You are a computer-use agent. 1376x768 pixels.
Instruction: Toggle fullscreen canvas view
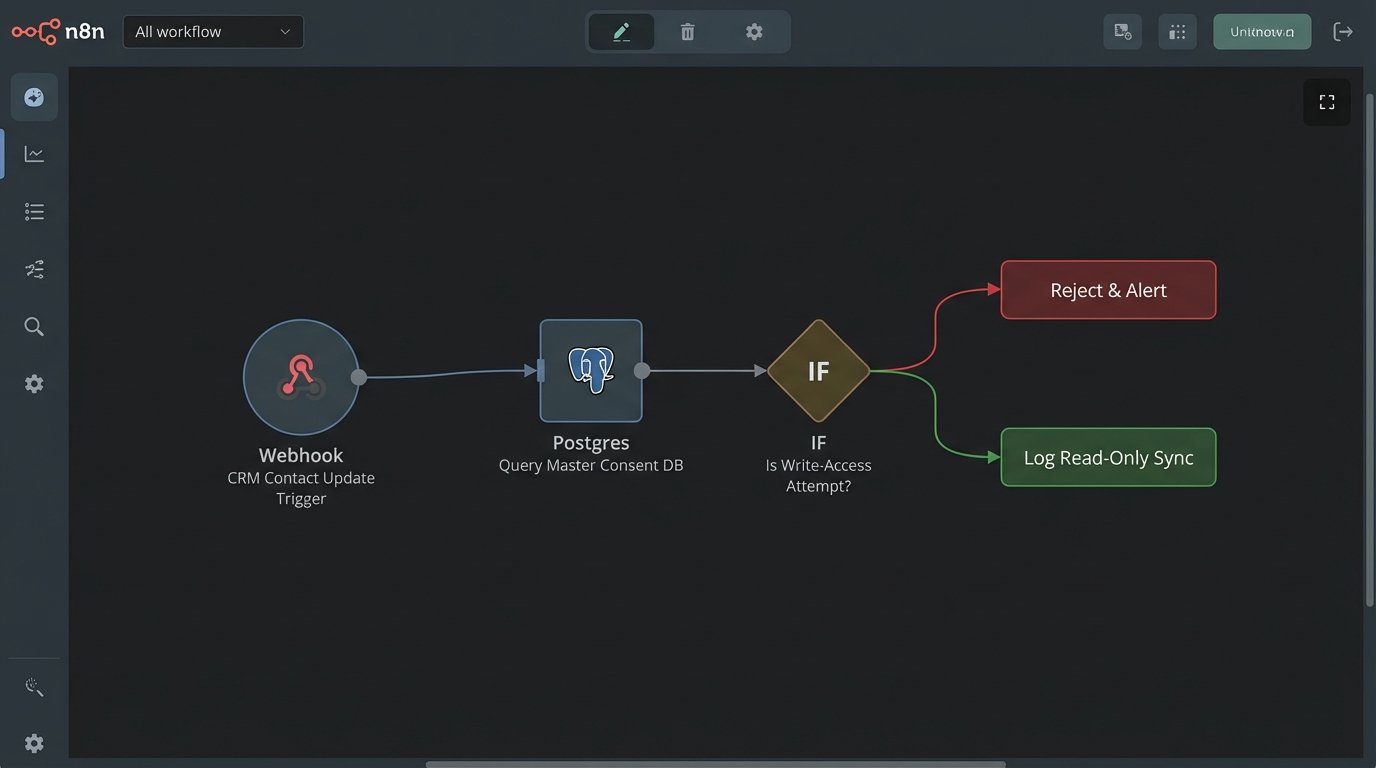click(x=1327, y=102)
